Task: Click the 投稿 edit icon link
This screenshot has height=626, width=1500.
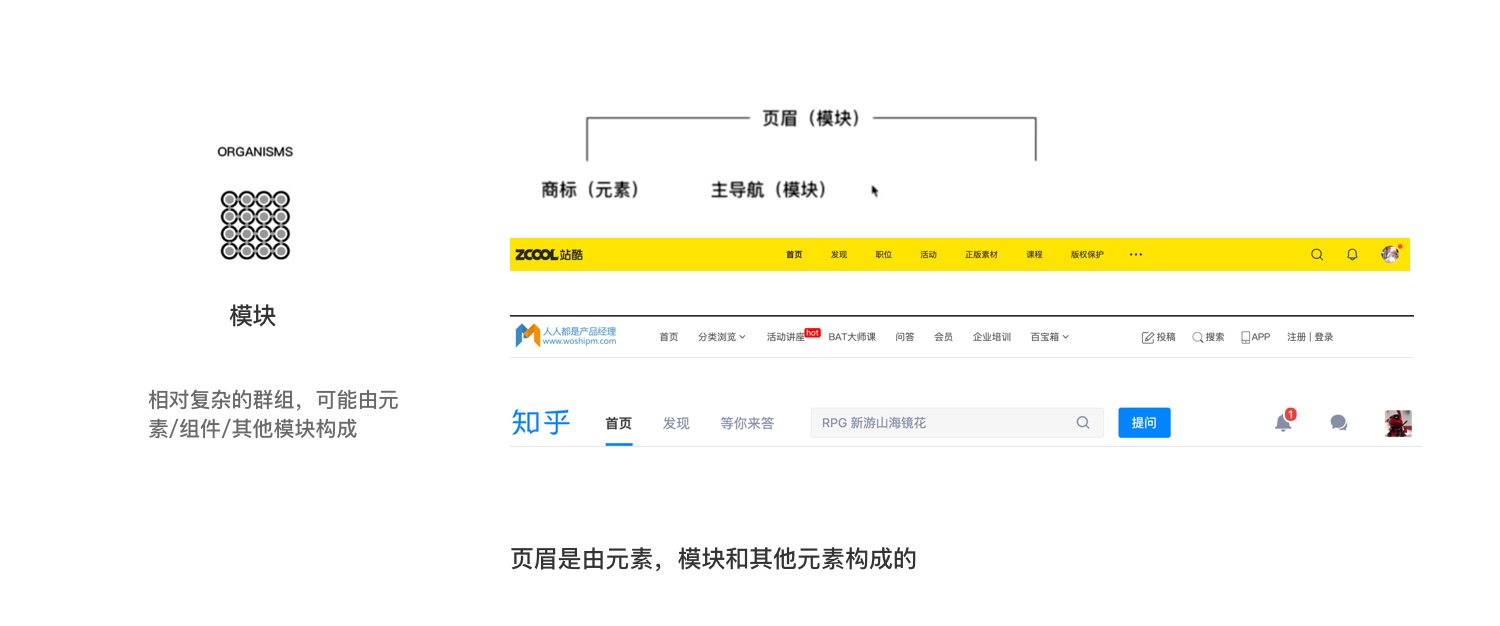Action: [1159, 337]
